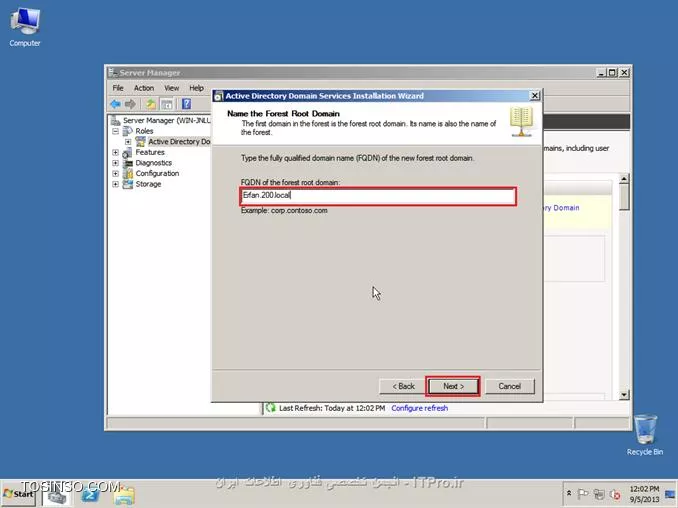Cancel the Active Directory installation wizard

point(510,386)
